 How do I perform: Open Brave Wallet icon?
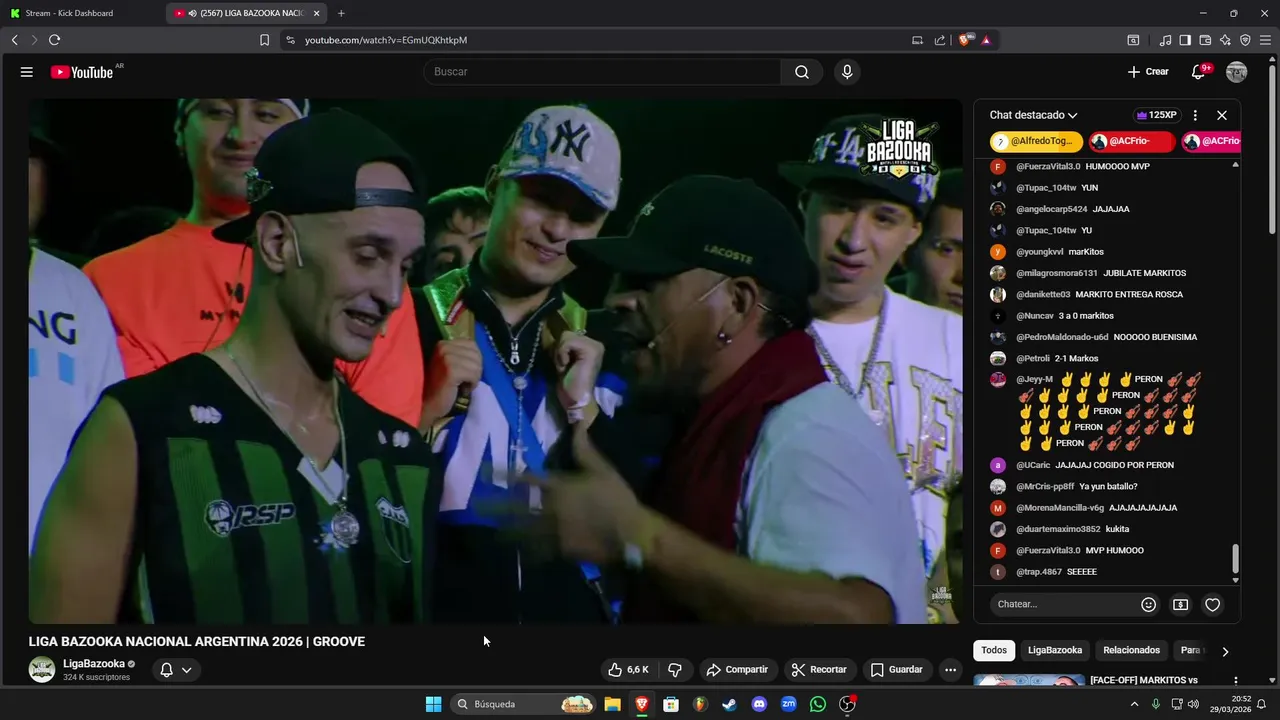tap(1205, 40)
